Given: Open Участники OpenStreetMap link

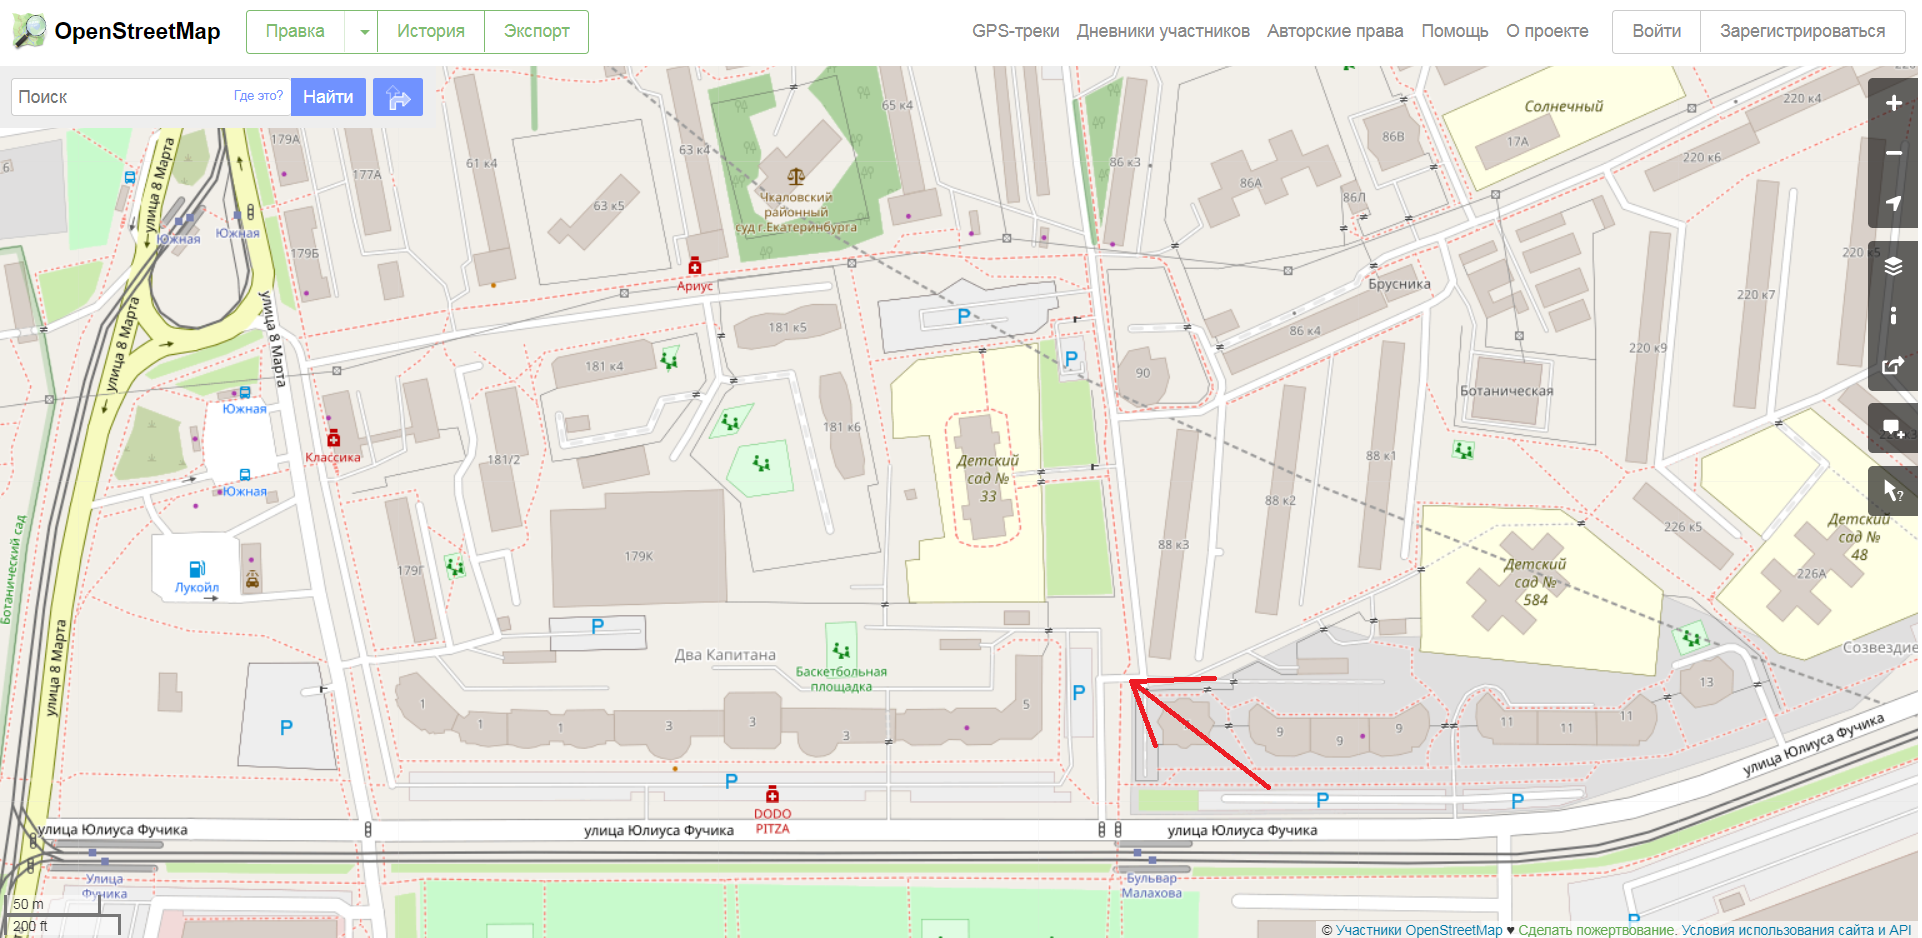Looking at the screenshot, I should pyautogui.click(x=1418, y=930).
